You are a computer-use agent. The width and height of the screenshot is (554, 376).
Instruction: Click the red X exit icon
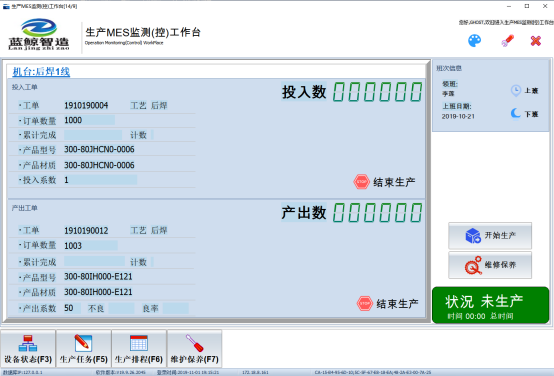[x=536, y=41]
